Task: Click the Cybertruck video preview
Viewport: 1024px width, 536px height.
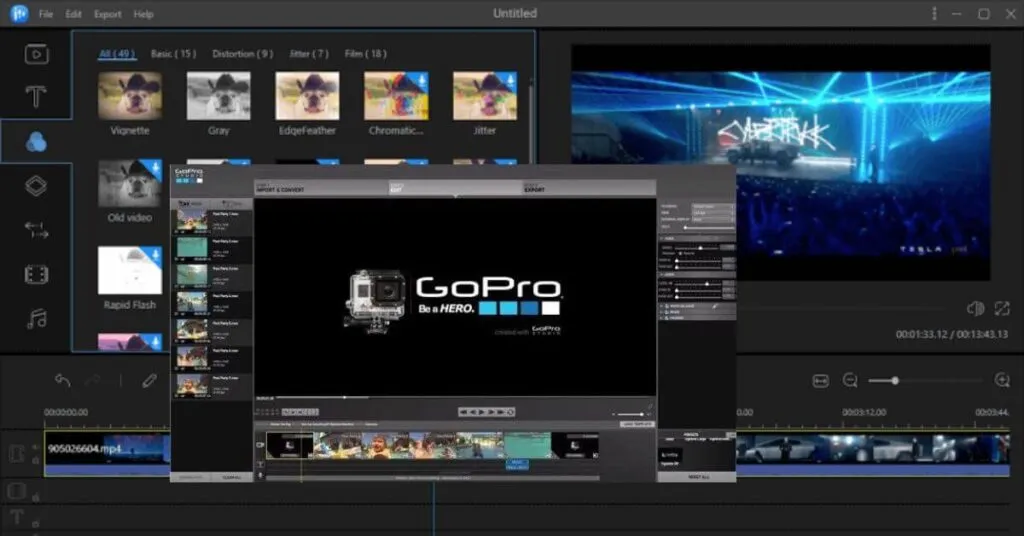Action: [780, 163]
